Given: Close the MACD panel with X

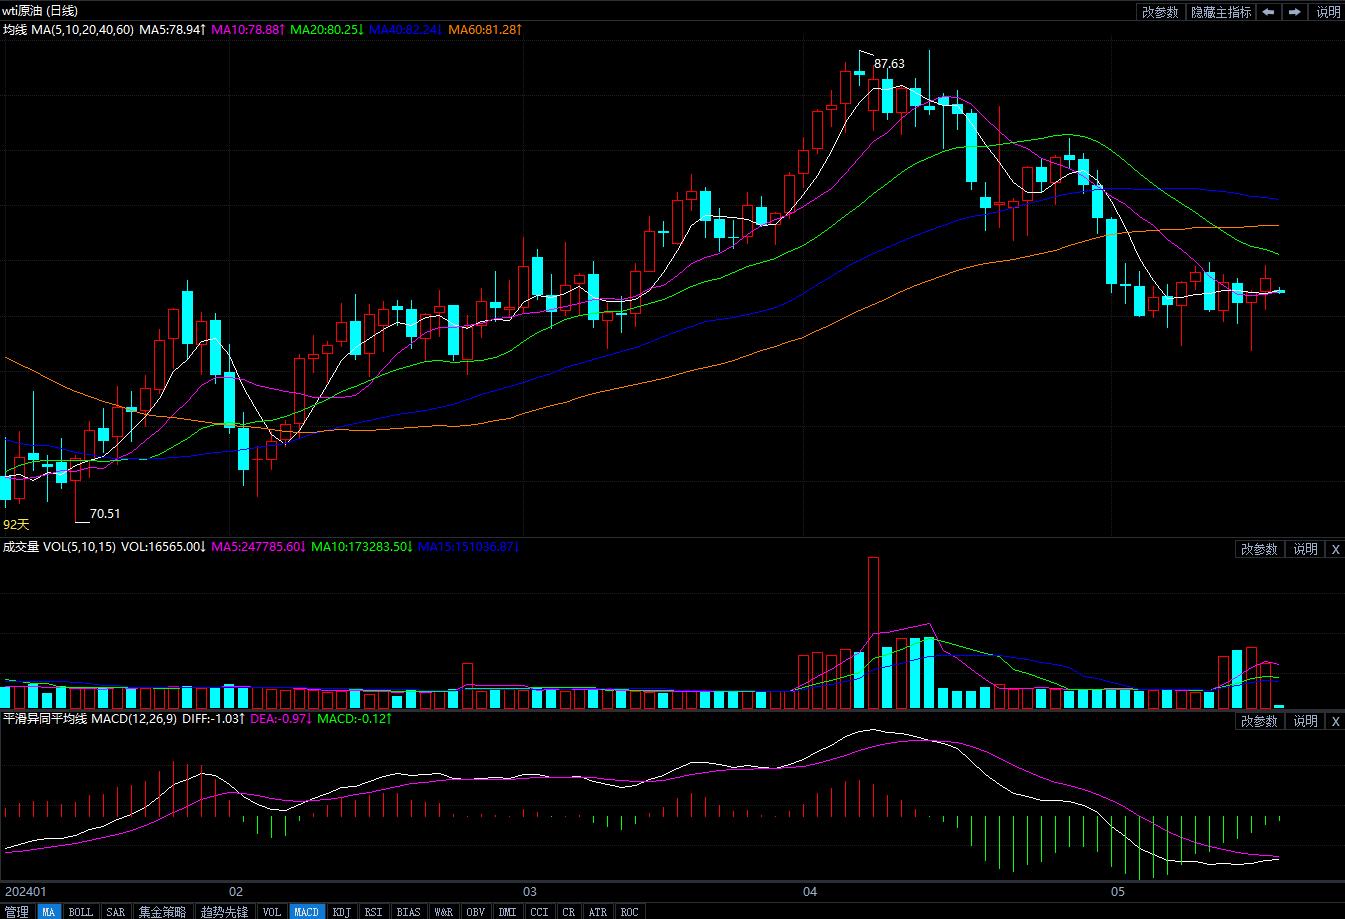Looking at the screenshot, I should (1334, 721).
